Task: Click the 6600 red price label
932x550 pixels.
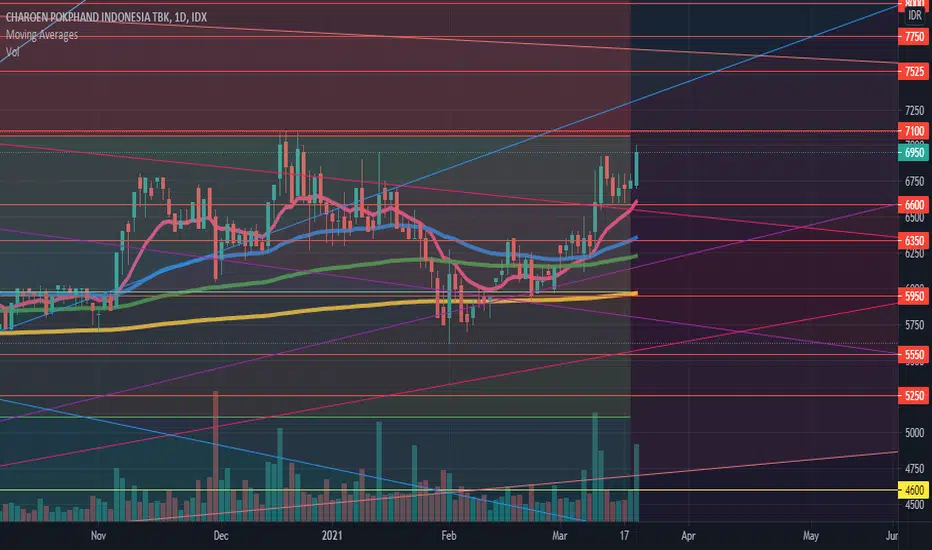Action: tap(914, 205)
